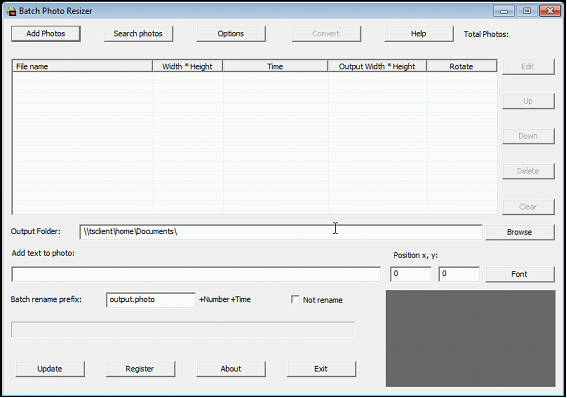Click the Register button
Image resolution: width=567 pixels, height=398 pixels.
[x=140, y=369]
